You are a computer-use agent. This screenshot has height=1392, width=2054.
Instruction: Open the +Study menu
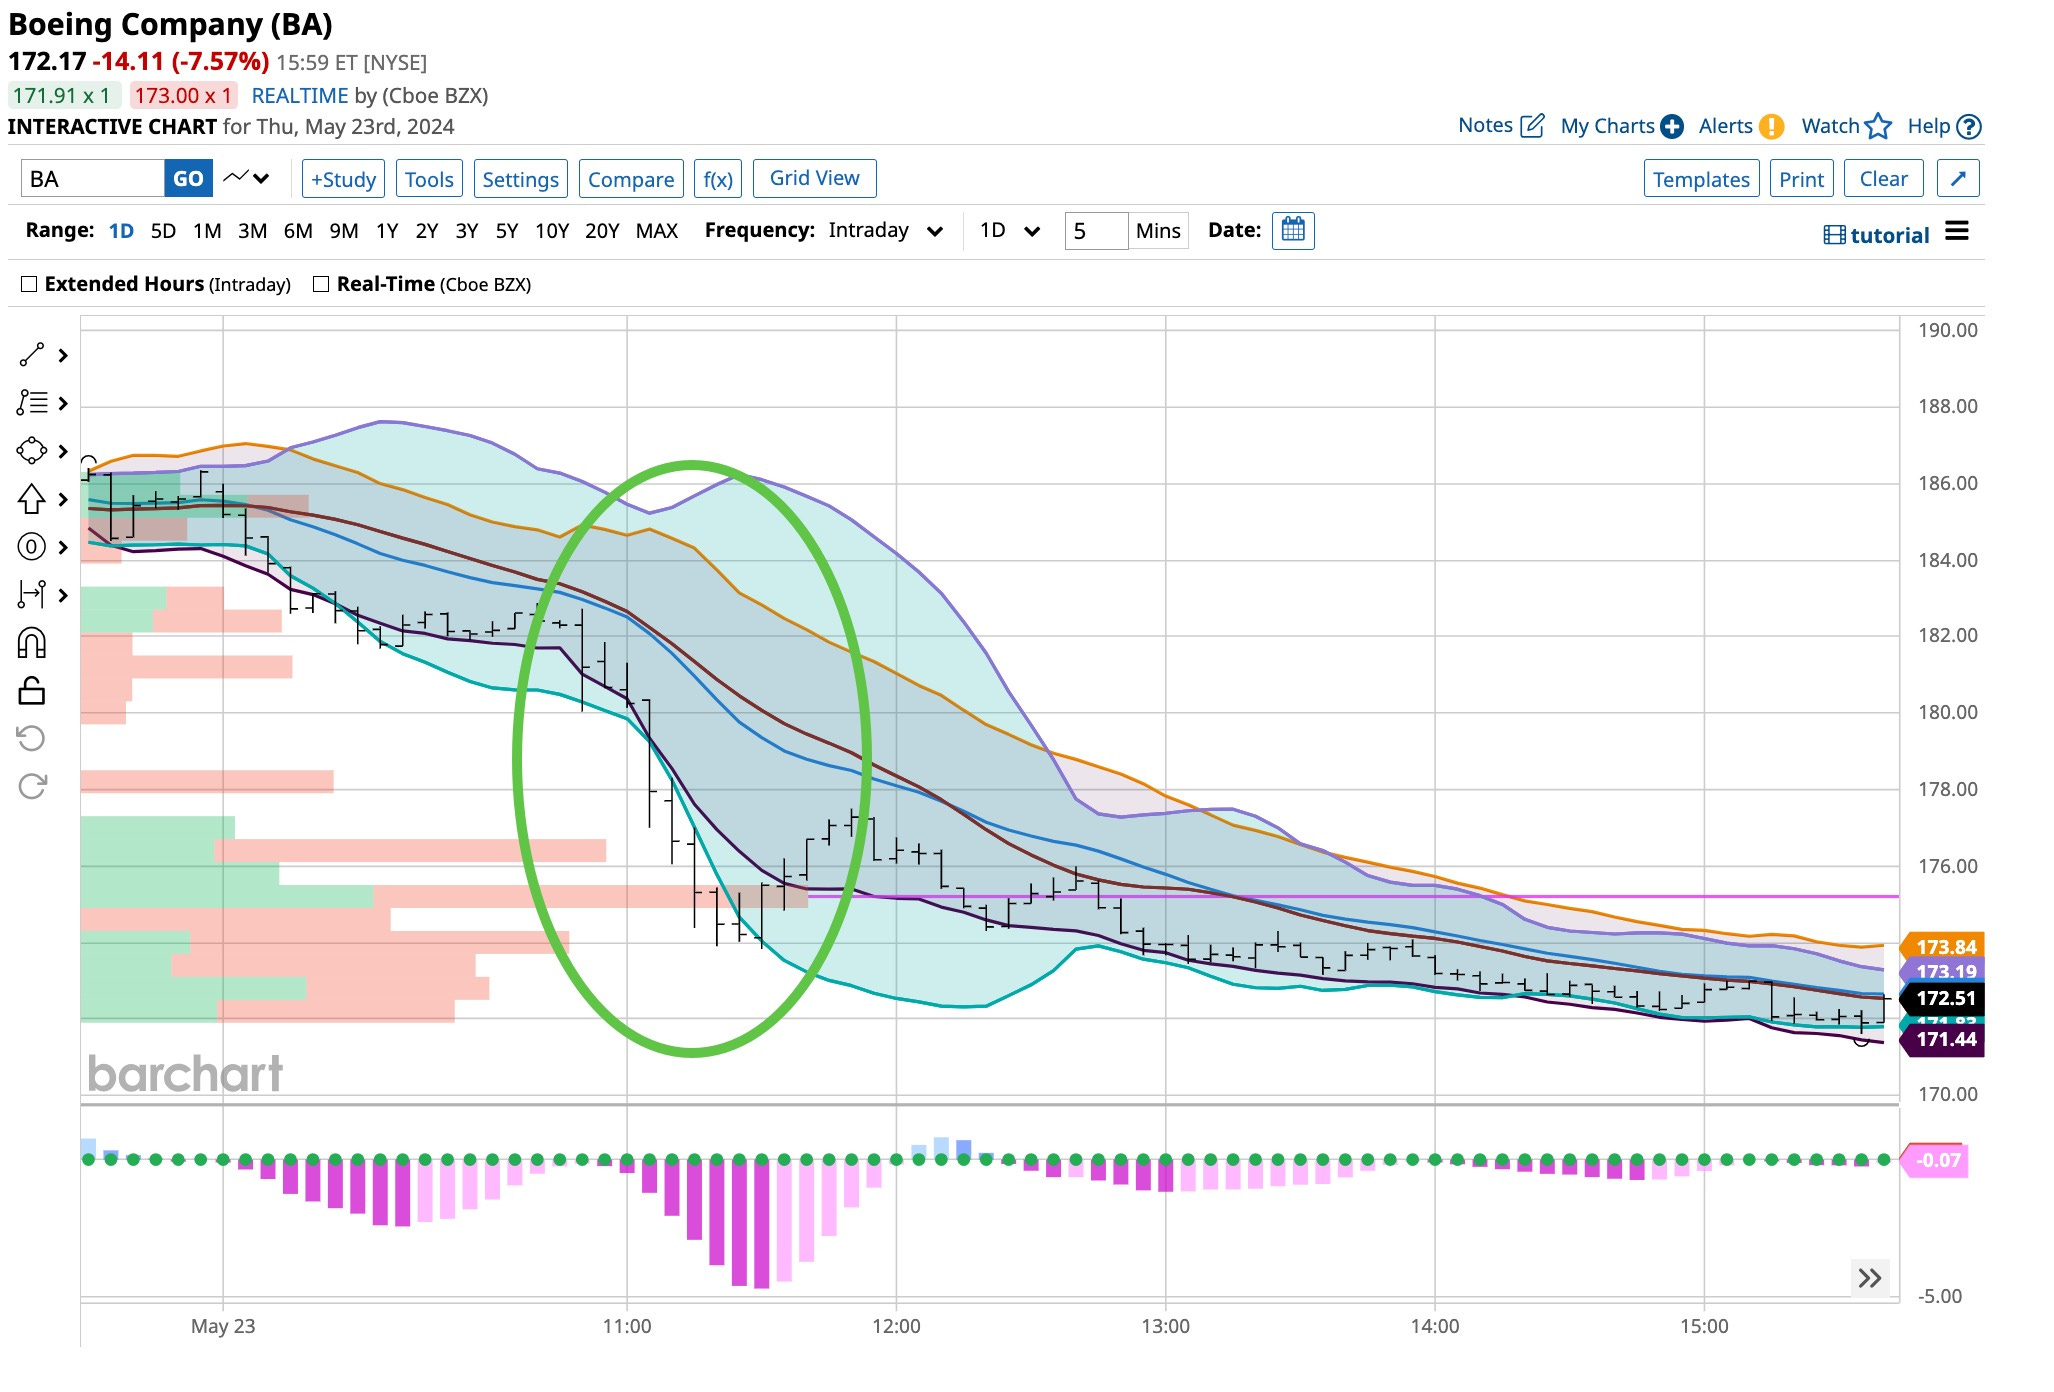point(343,179)
